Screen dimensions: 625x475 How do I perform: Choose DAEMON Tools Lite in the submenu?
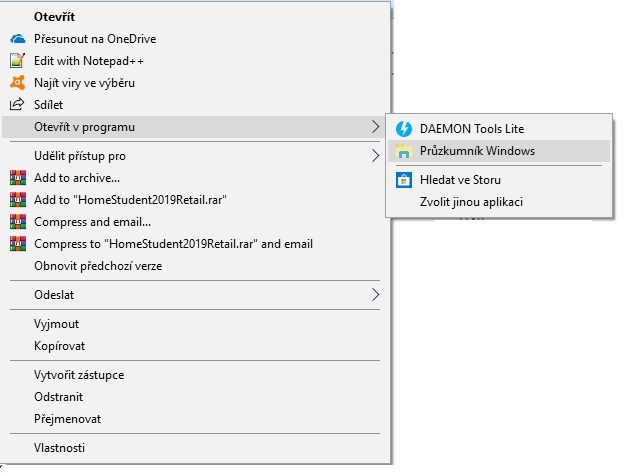pos(499,129)
